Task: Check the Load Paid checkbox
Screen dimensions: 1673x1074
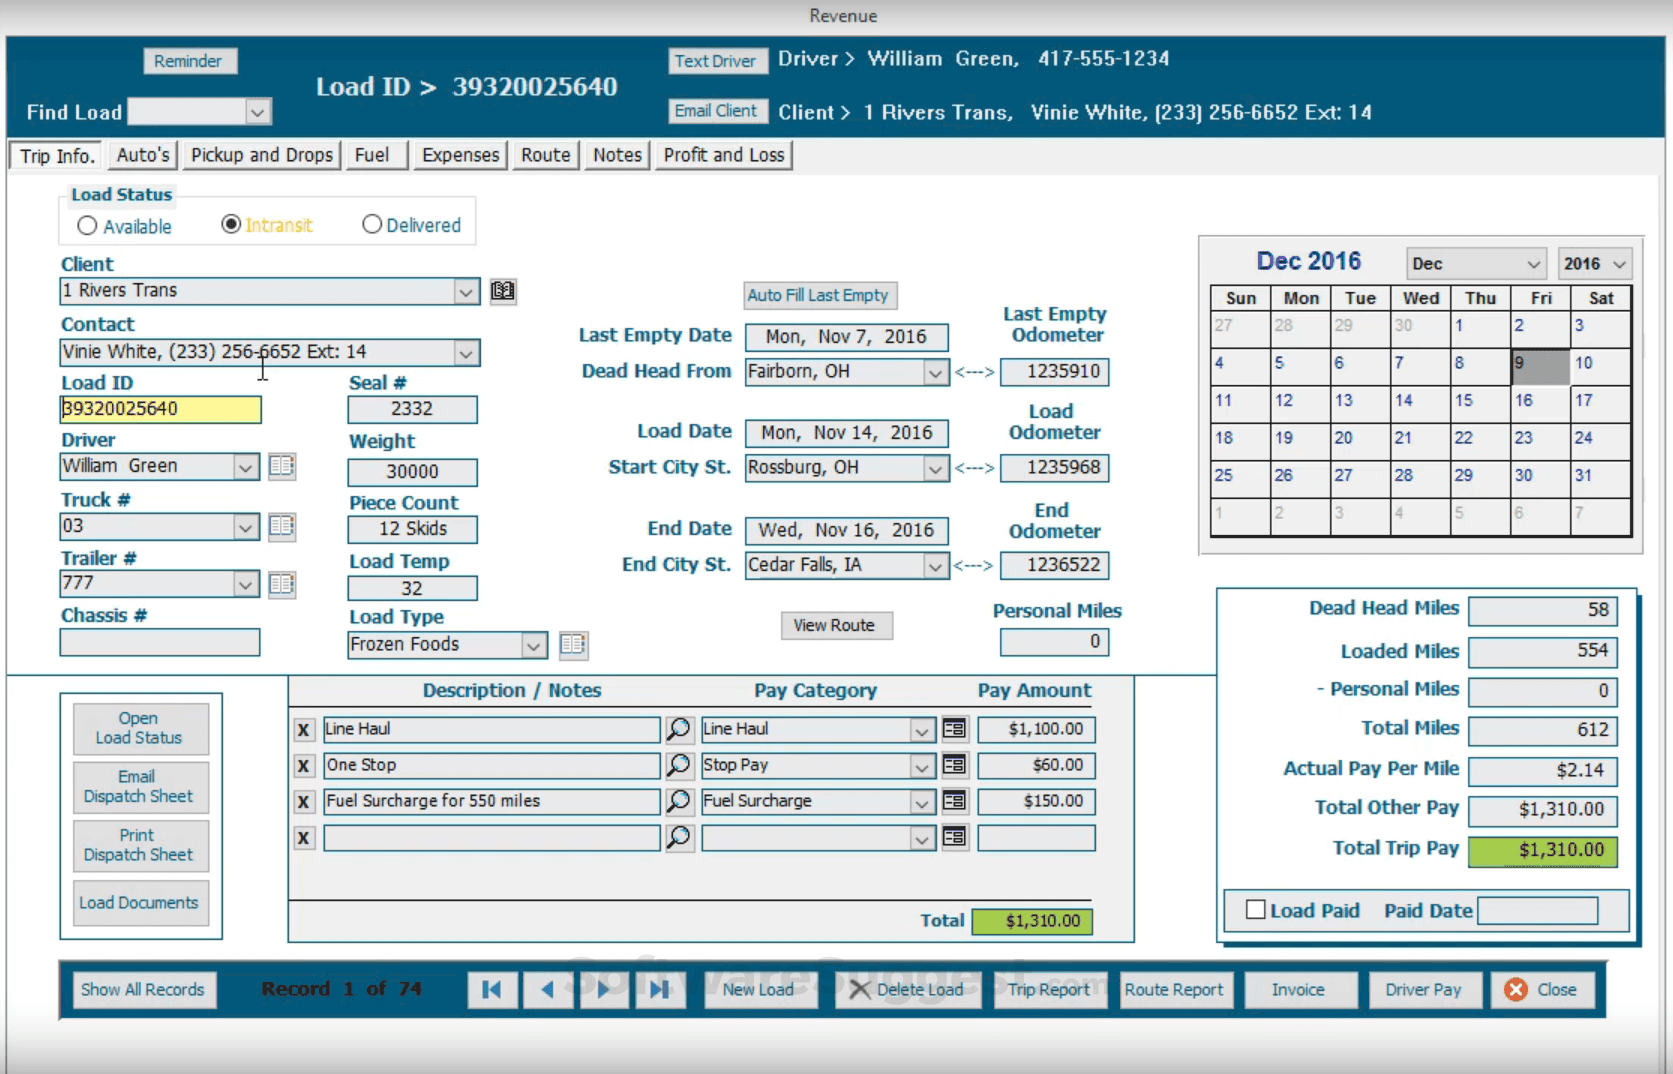Action: coord(1256,910)
